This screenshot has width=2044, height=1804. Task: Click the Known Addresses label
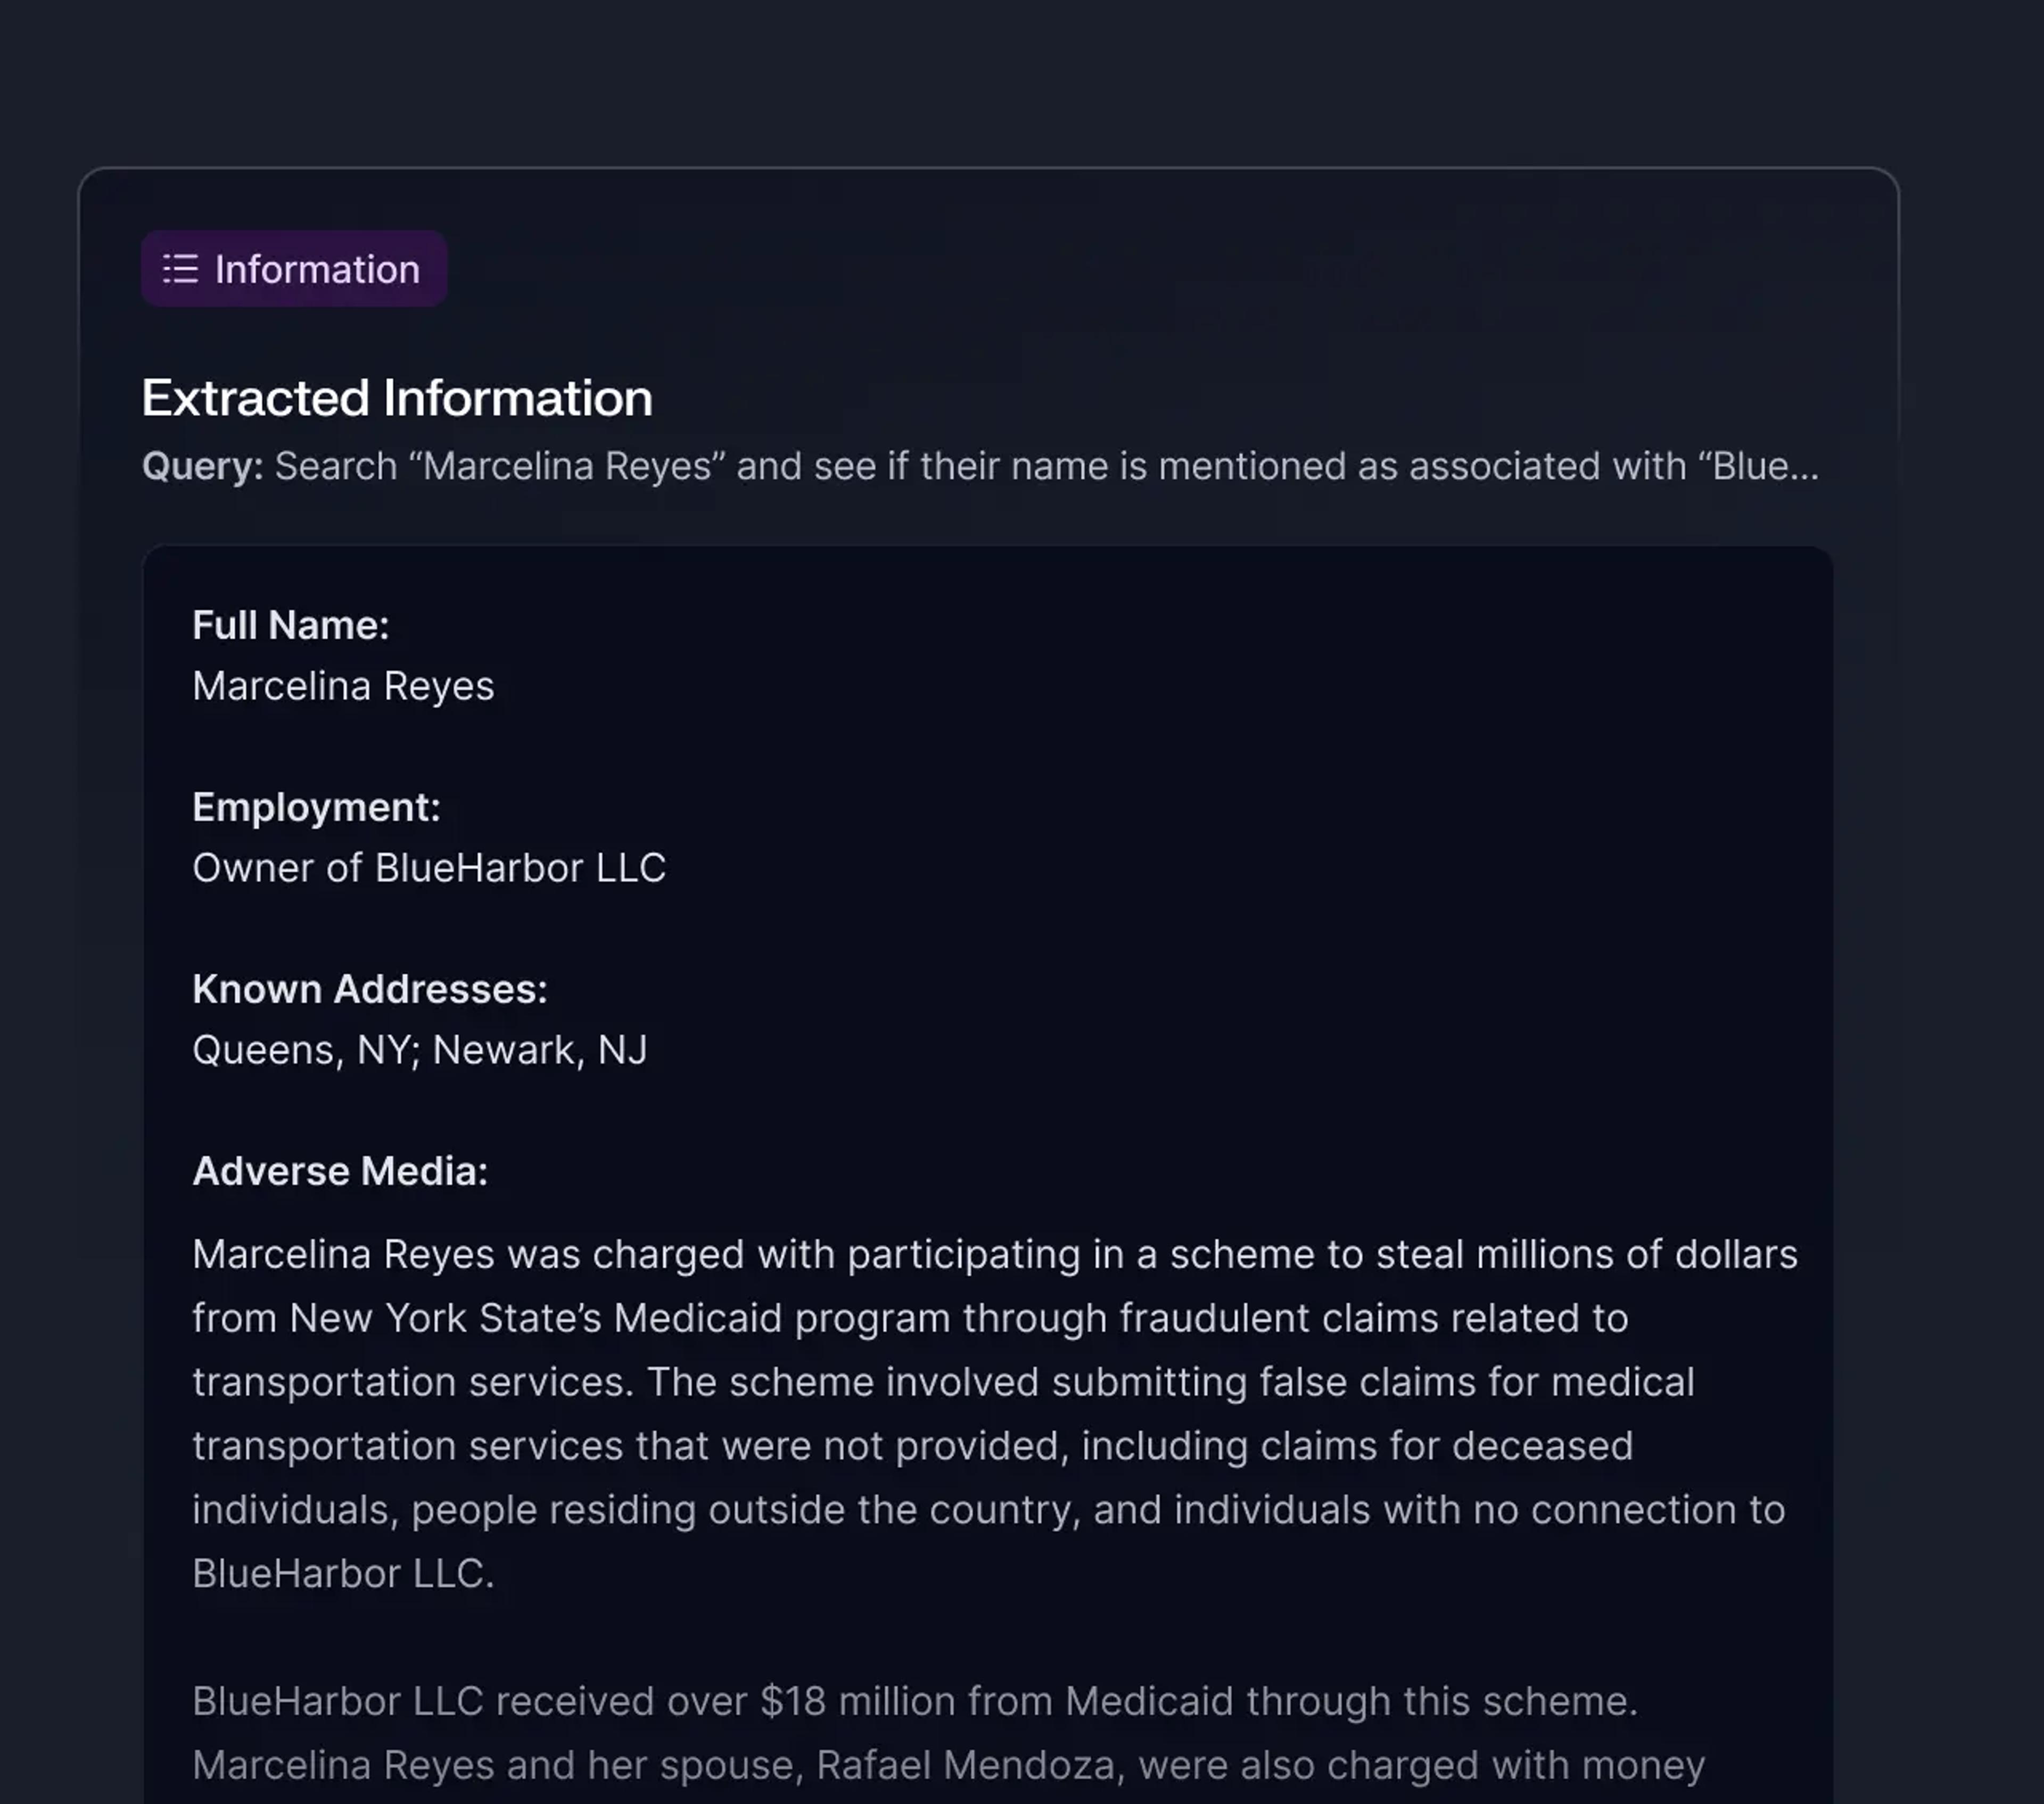click(x=370, y=989)
